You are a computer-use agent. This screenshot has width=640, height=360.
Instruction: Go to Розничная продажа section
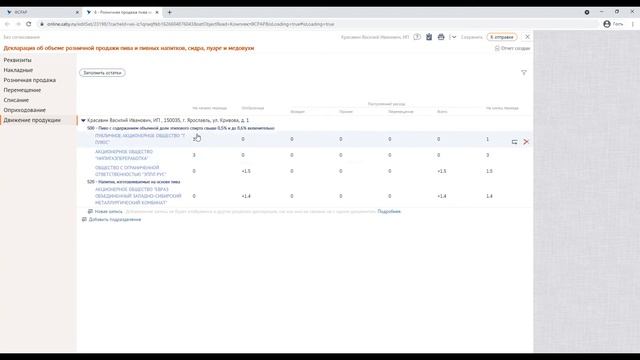click(30, 80)
